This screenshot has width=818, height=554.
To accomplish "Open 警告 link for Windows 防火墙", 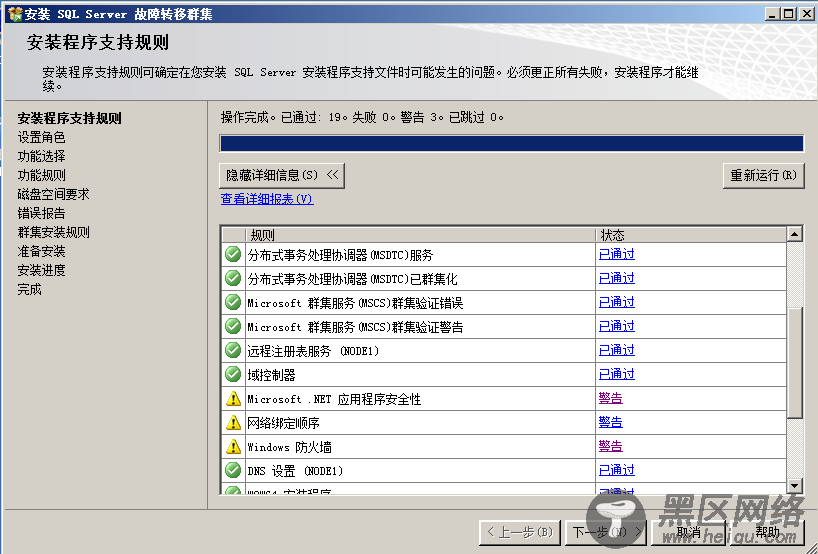I will 610,446.
